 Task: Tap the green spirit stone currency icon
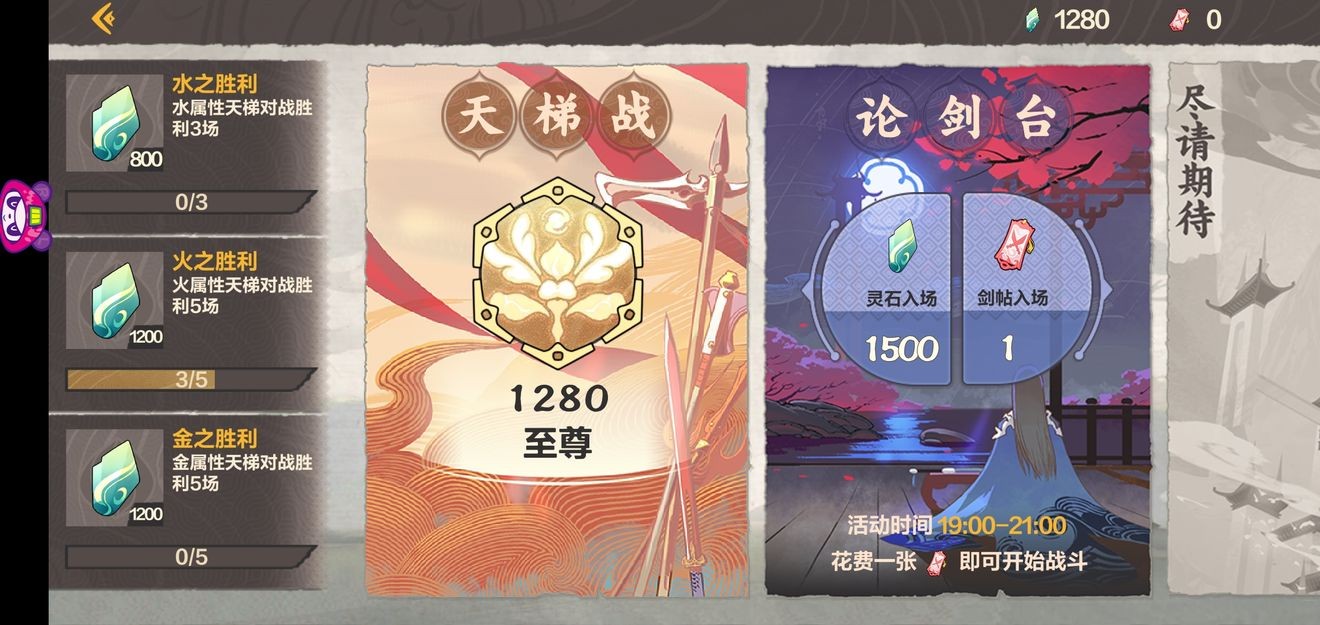tap(1034, 19)
